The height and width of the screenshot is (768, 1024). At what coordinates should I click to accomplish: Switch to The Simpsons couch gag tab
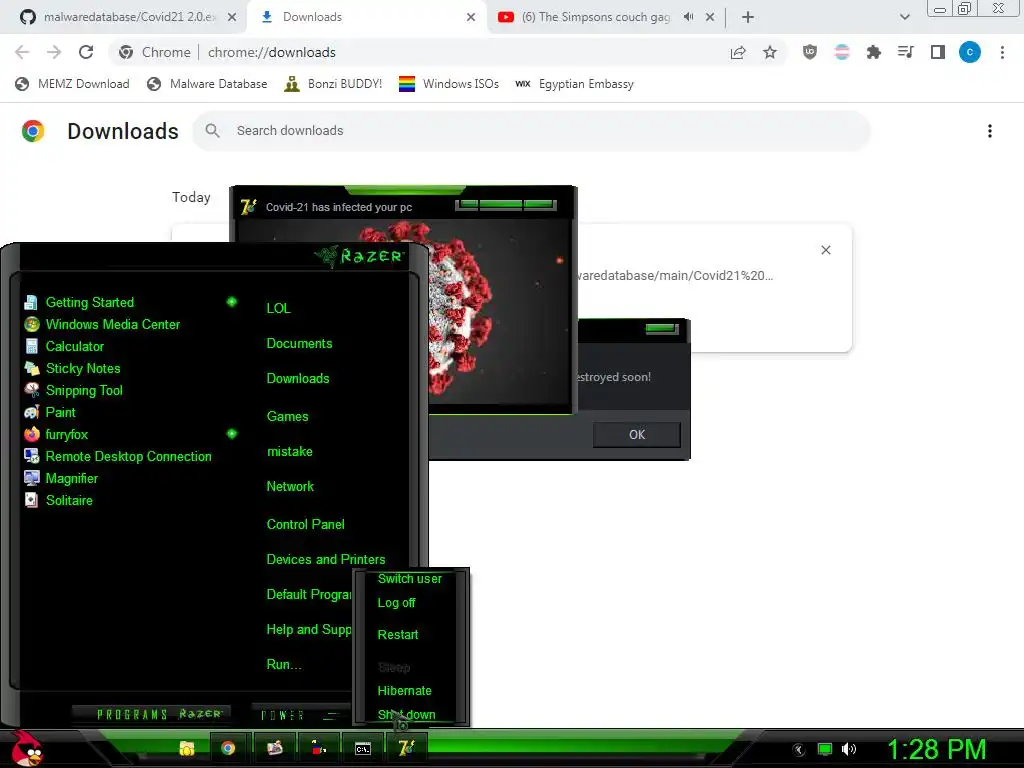coord(595,17)
